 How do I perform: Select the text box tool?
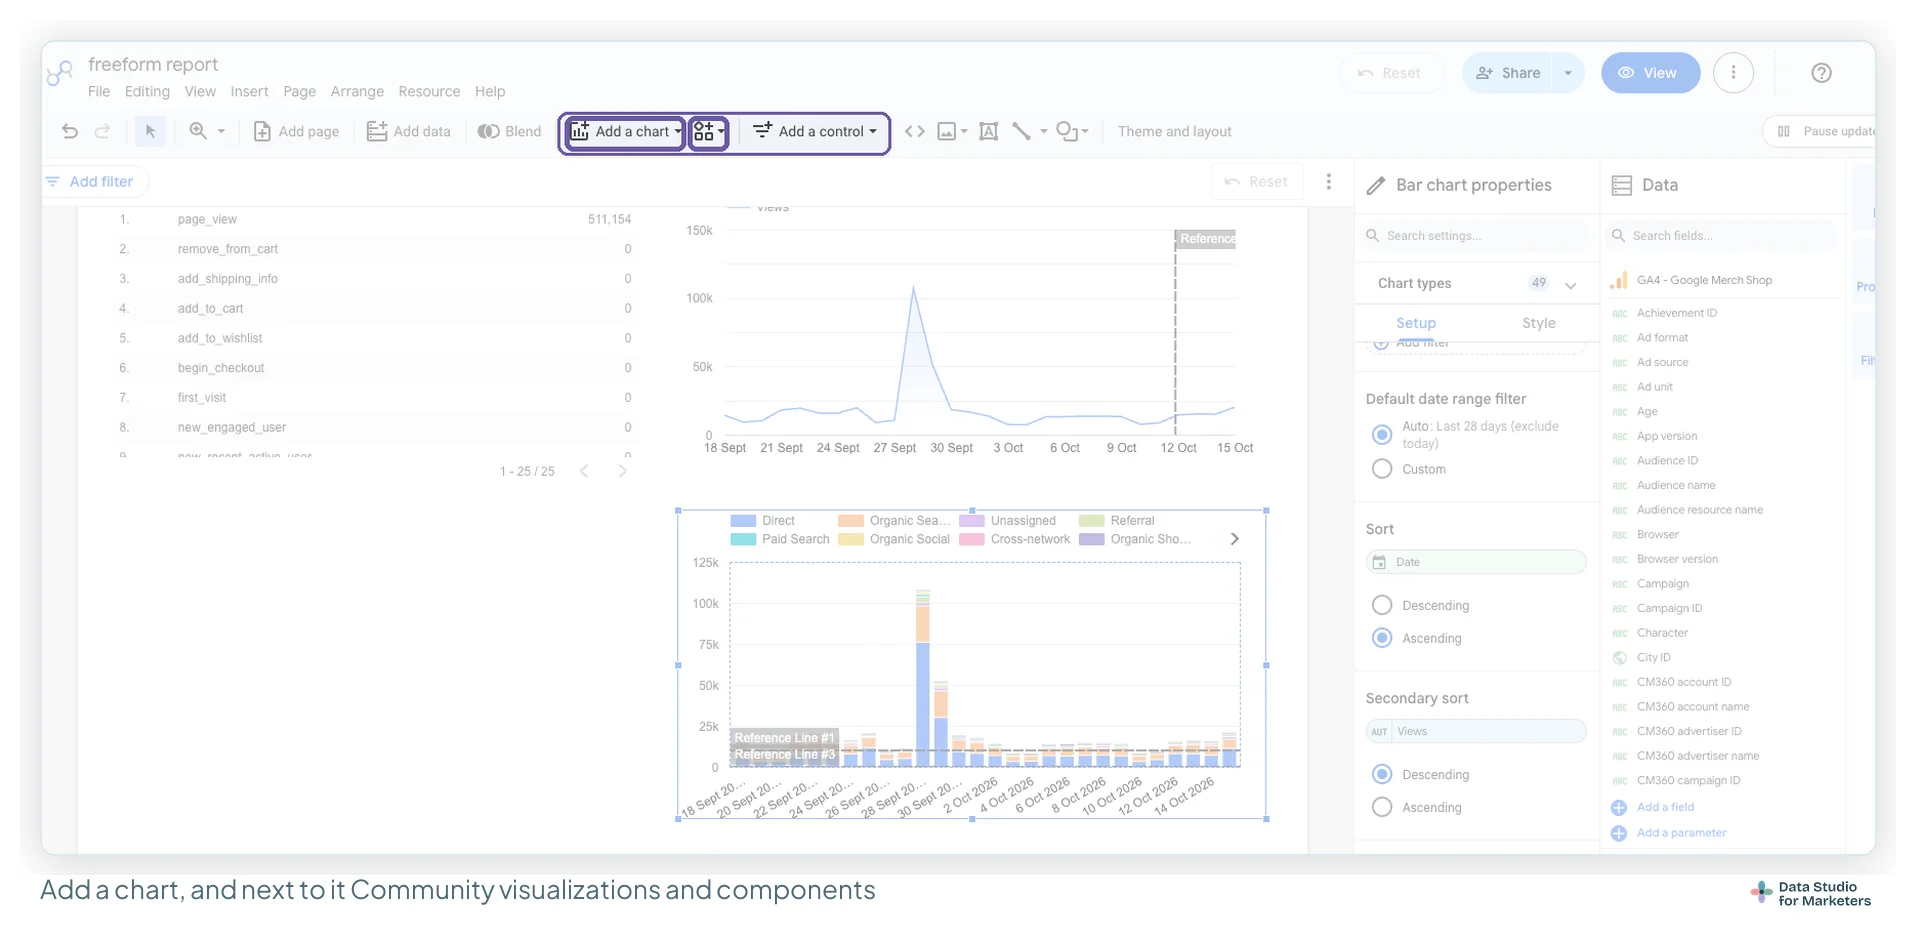click(x=988, y=131)
